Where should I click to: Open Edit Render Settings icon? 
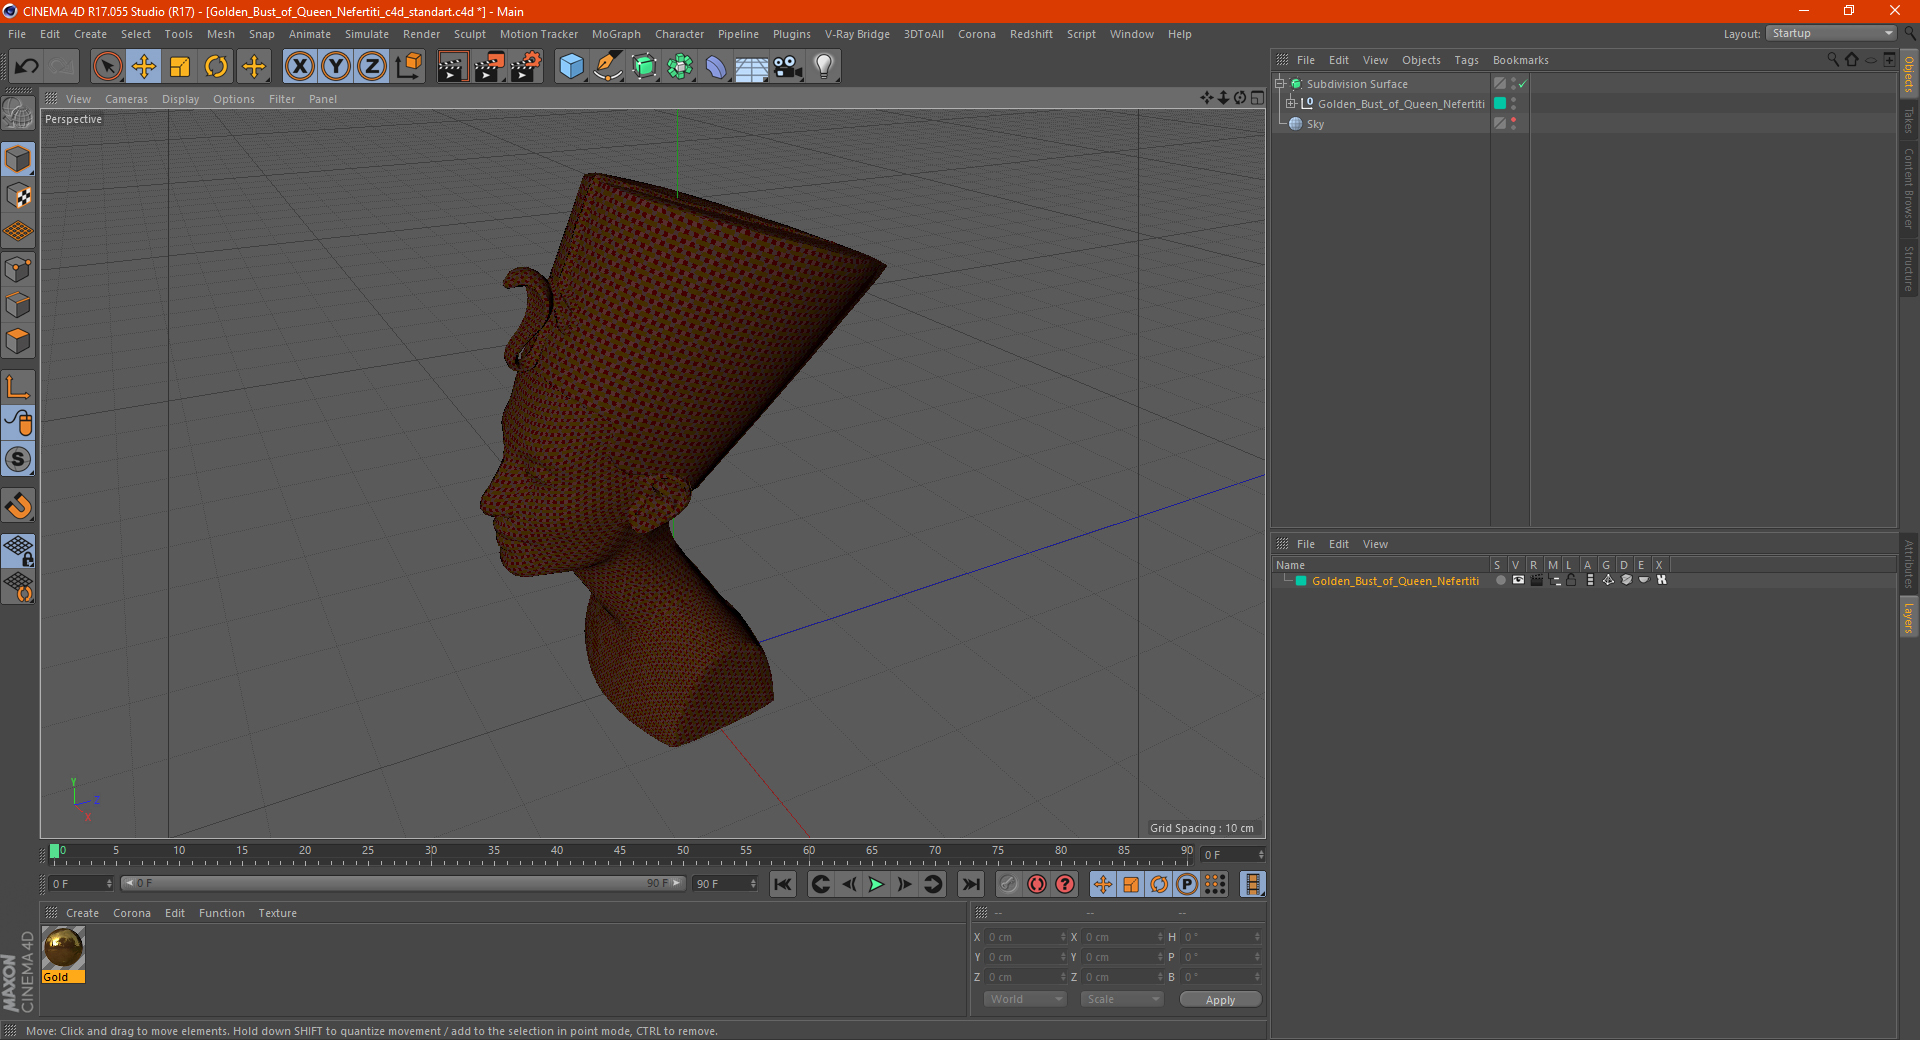pos(526,67)
